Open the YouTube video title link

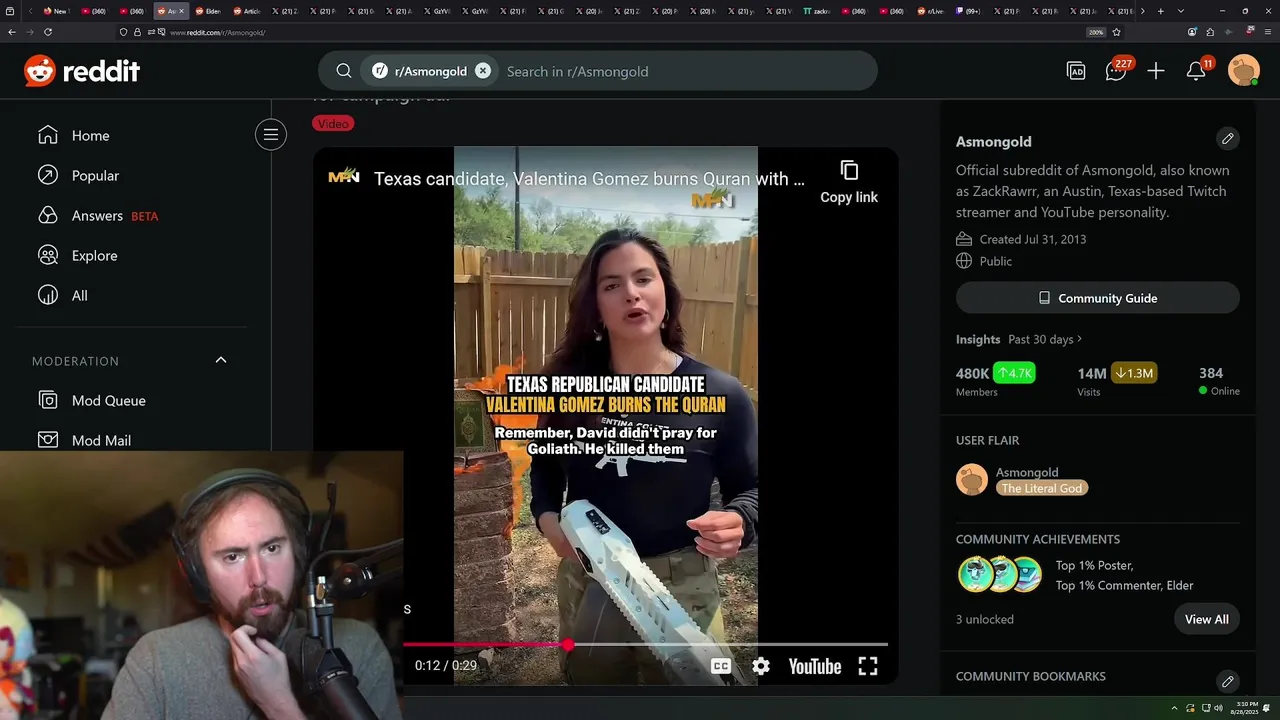coord(589,179)
